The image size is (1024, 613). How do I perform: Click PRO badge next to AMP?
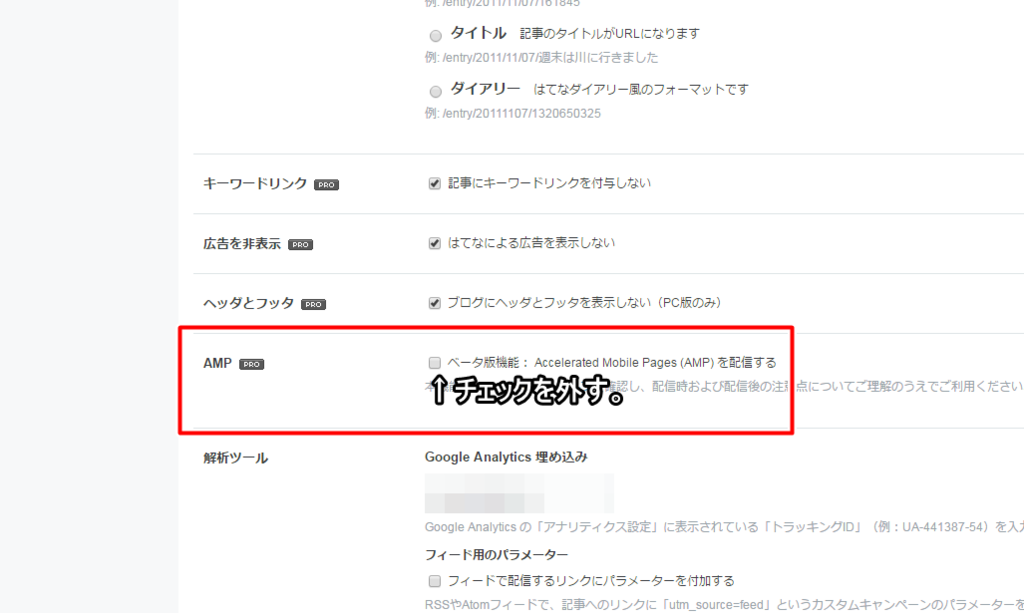[251, 364]
